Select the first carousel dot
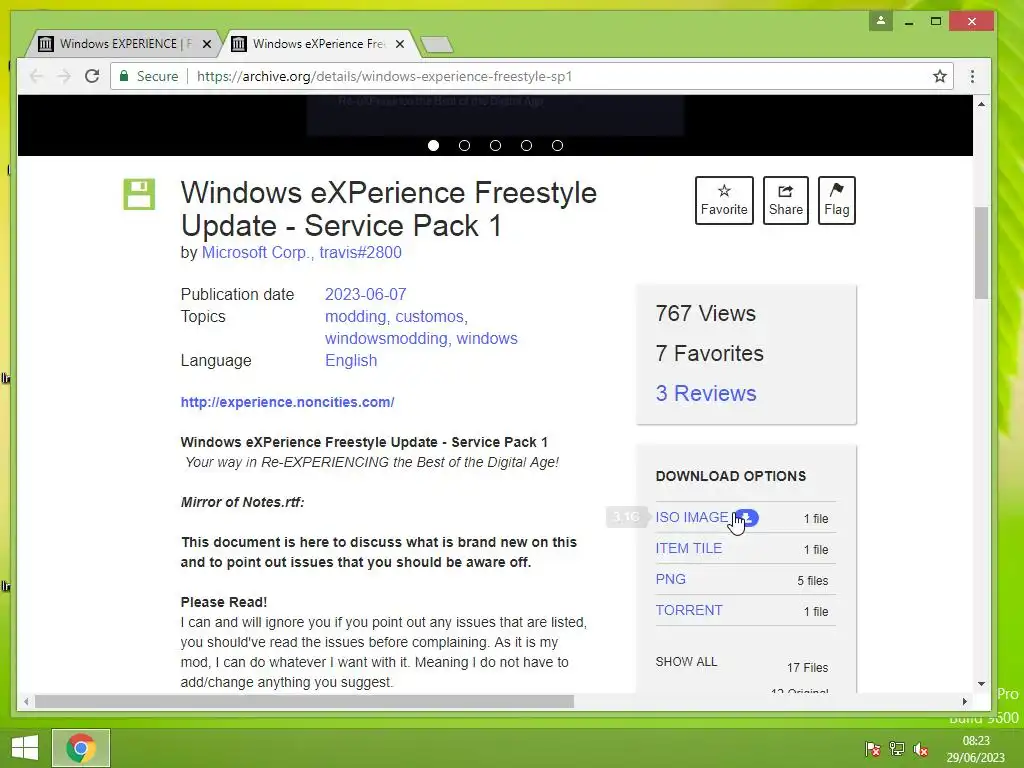 (433, 145)
